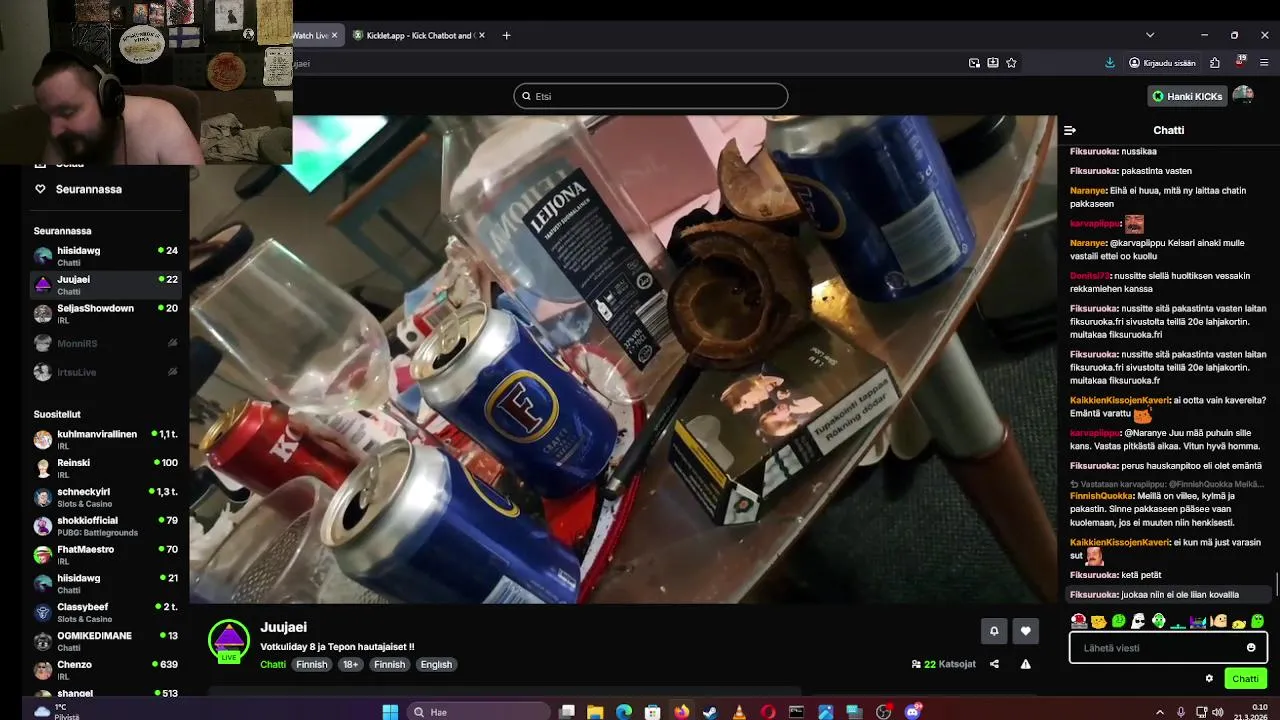This screenshot has height=720, width=1280.
Task: Click Juujaei channel name below video
Action: [283, 627]
